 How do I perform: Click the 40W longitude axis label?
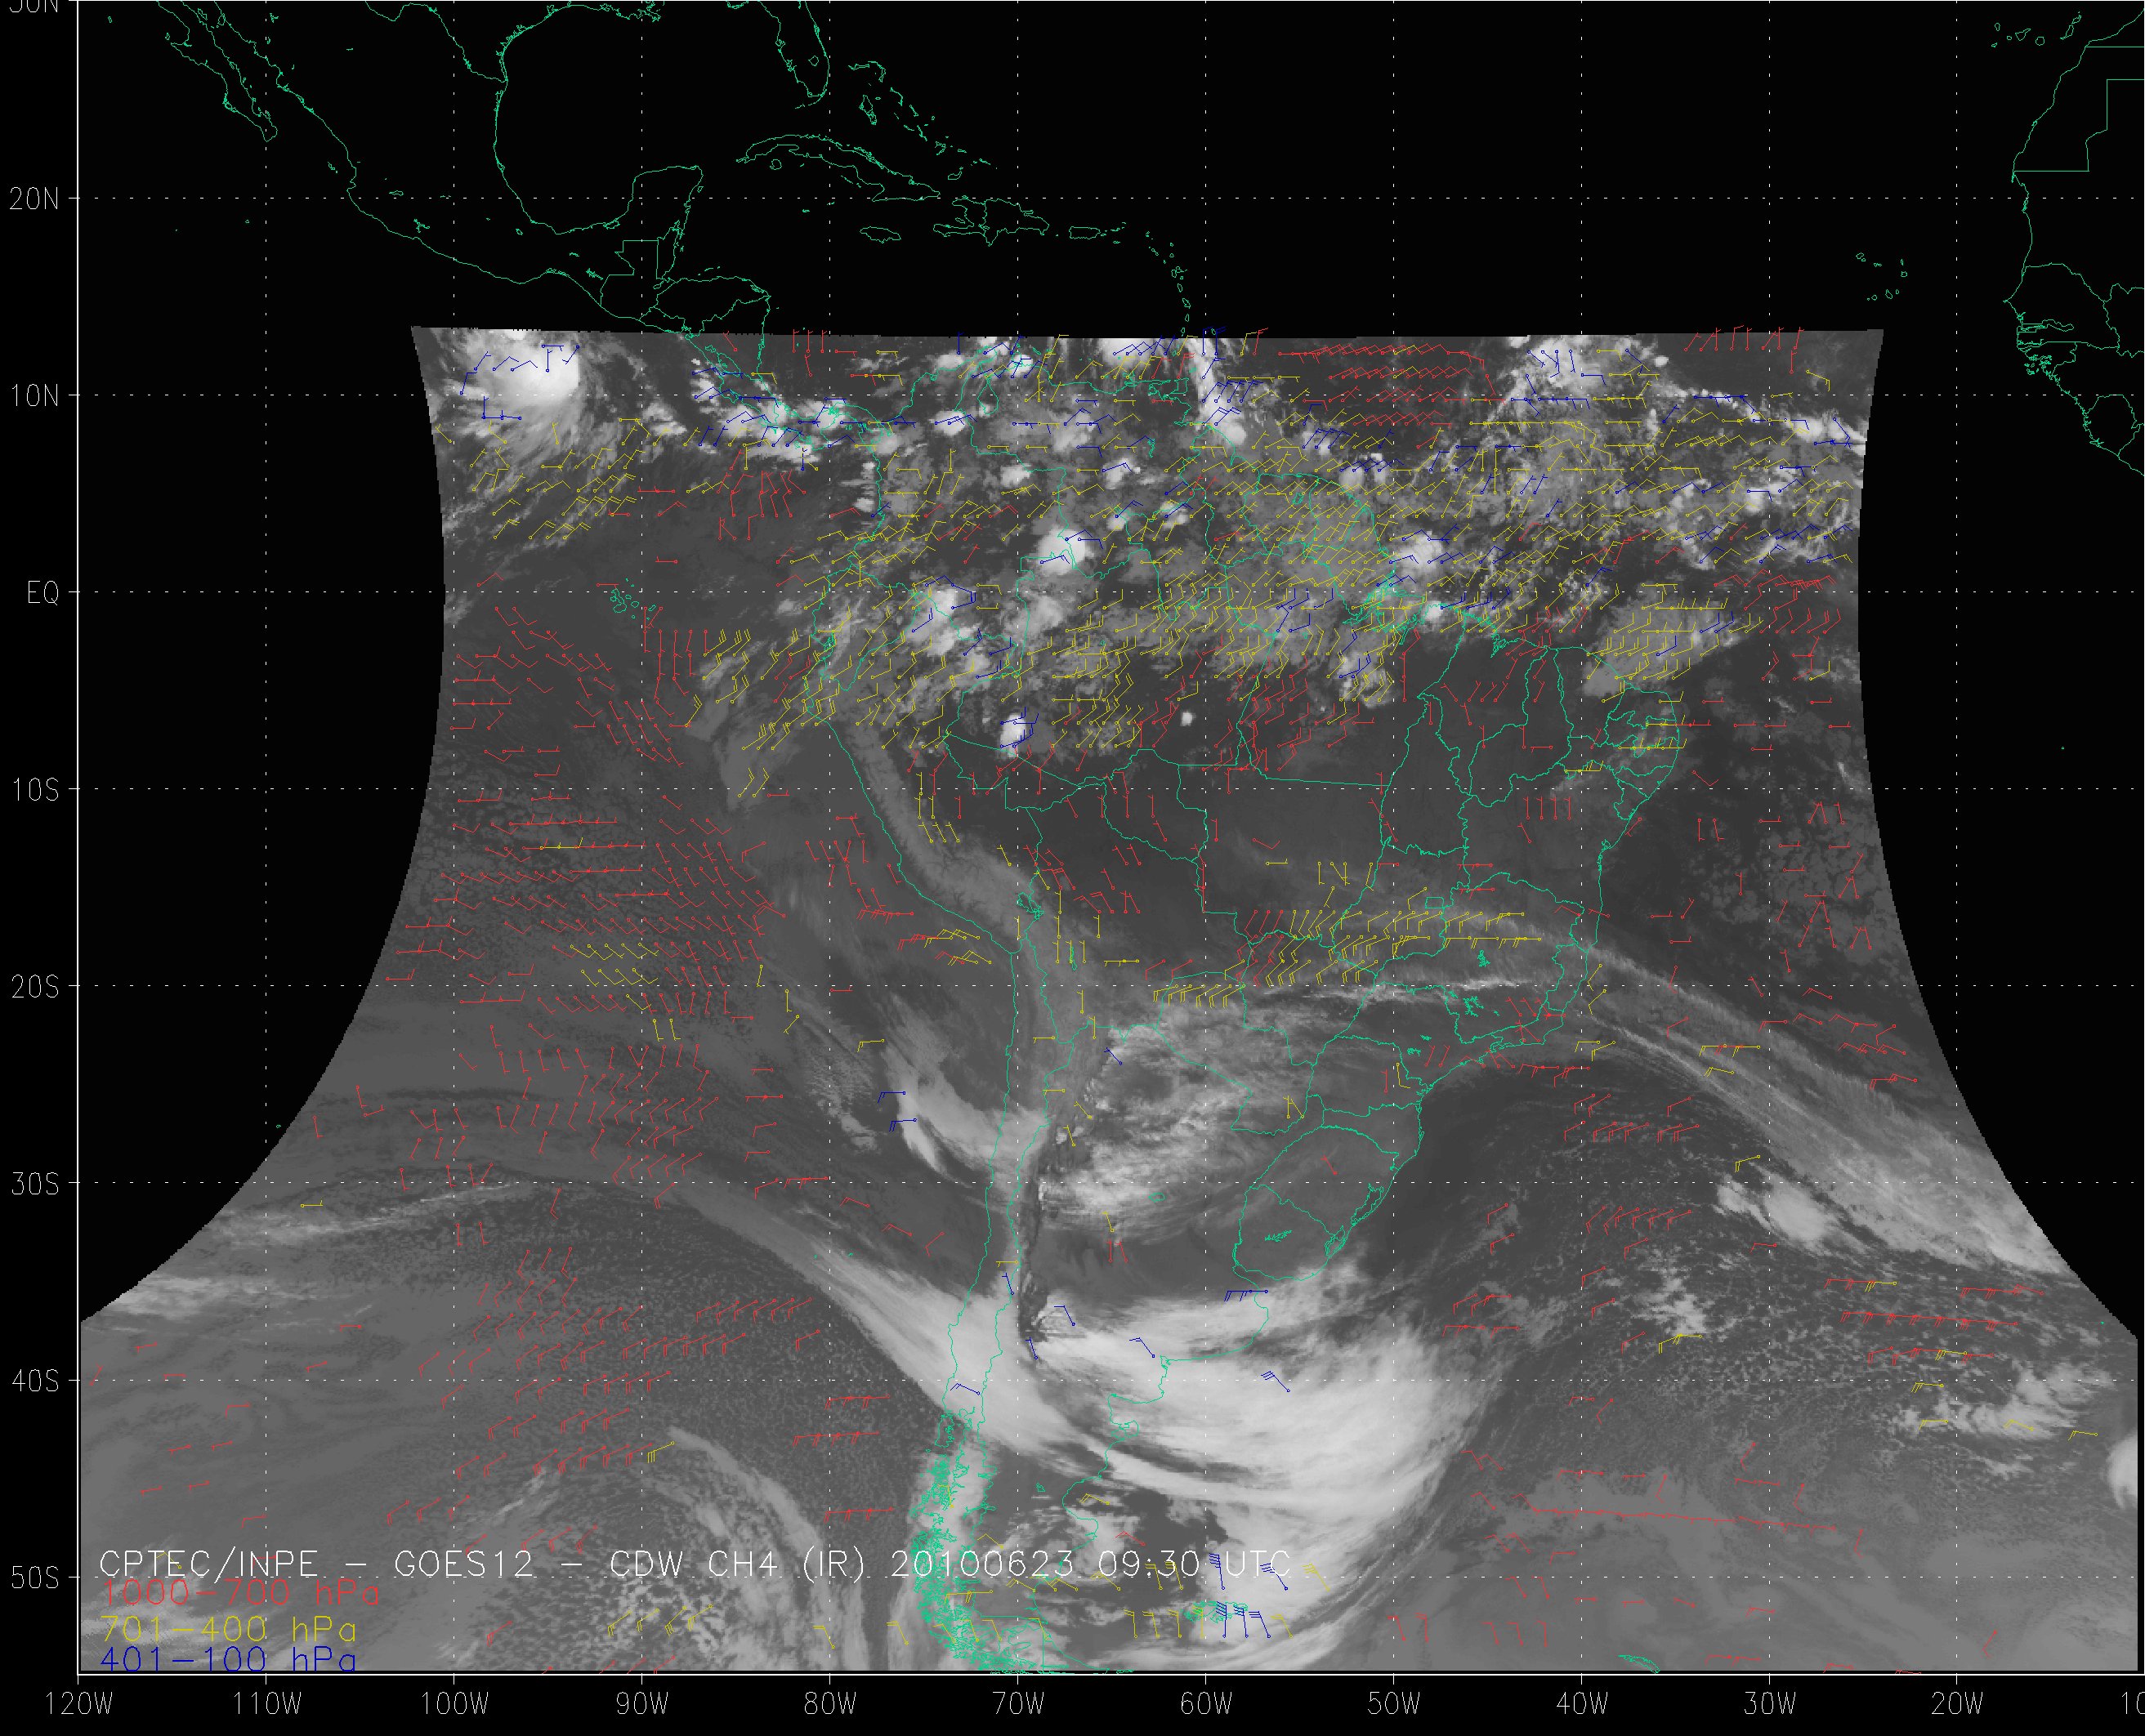coord(1582,1705)
